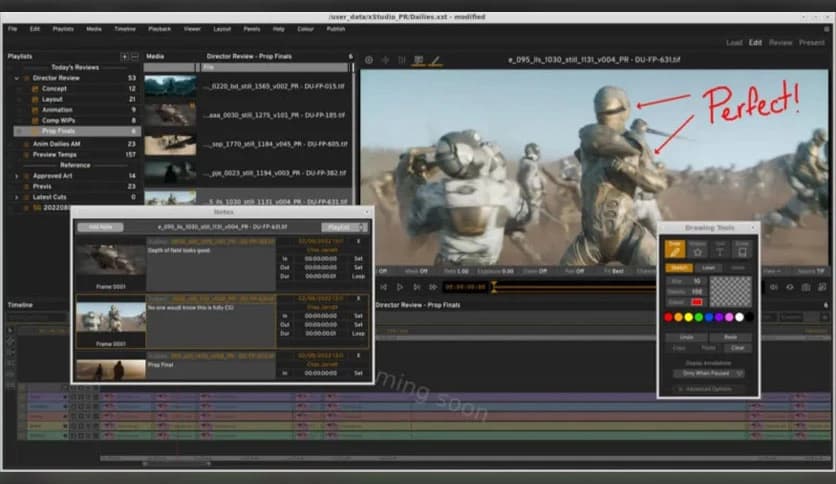
Task: Activate the Sketch drawing mode
Action: [679, 268]
